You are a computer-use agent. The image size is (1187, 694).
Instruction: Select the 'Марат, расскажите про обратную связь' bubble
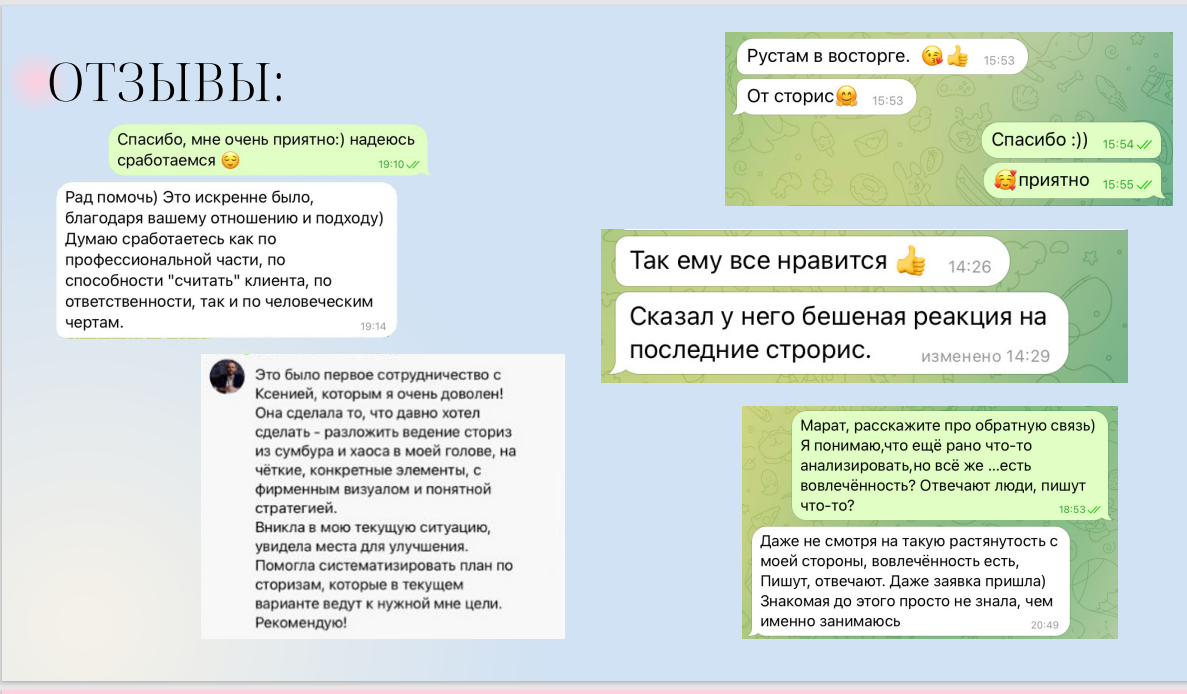pyautogui.click(x=950, y=465)
